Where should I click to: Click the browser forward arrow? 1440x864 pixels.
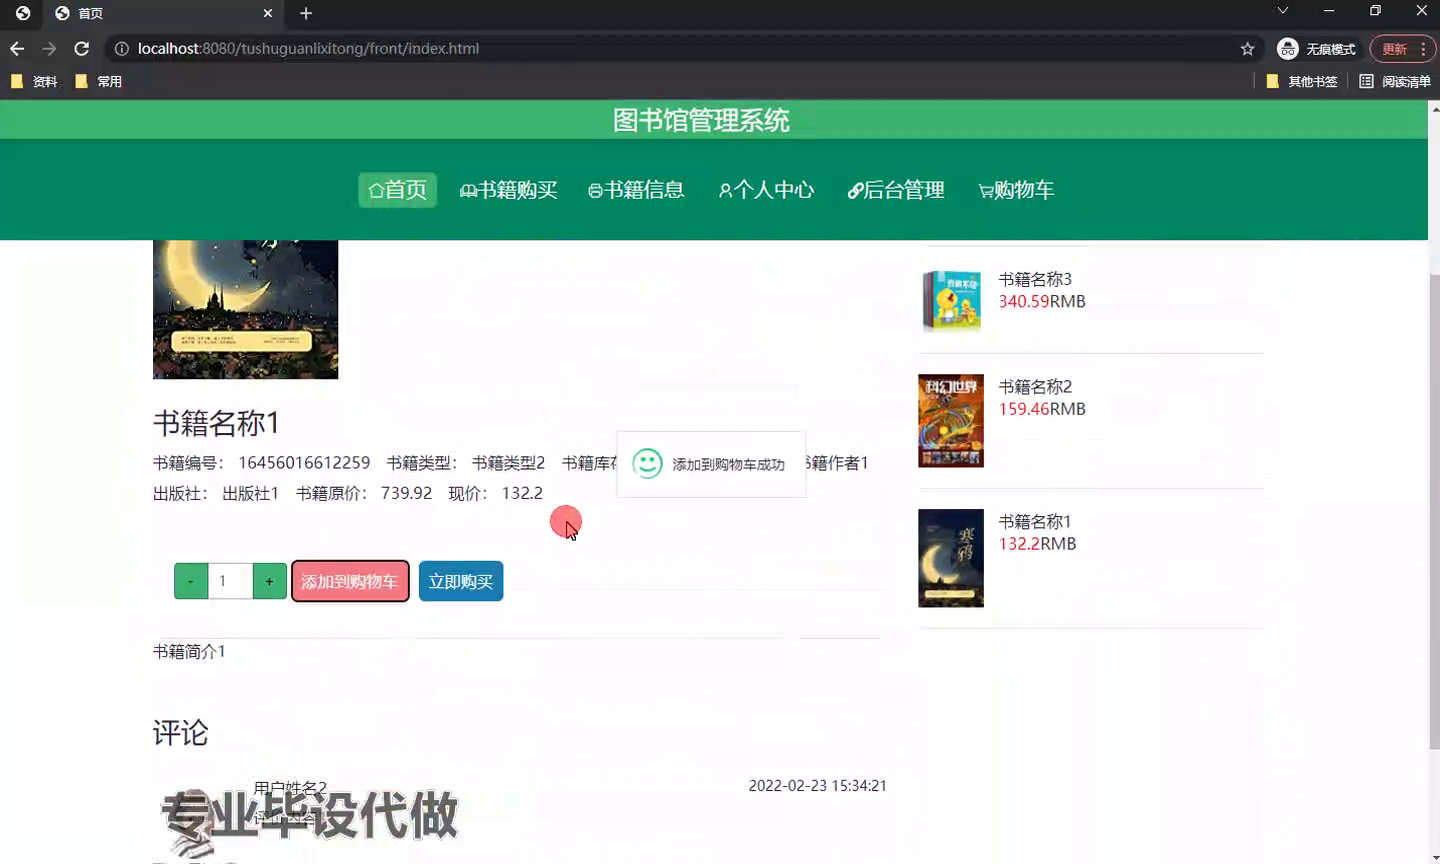pos(49,48)
